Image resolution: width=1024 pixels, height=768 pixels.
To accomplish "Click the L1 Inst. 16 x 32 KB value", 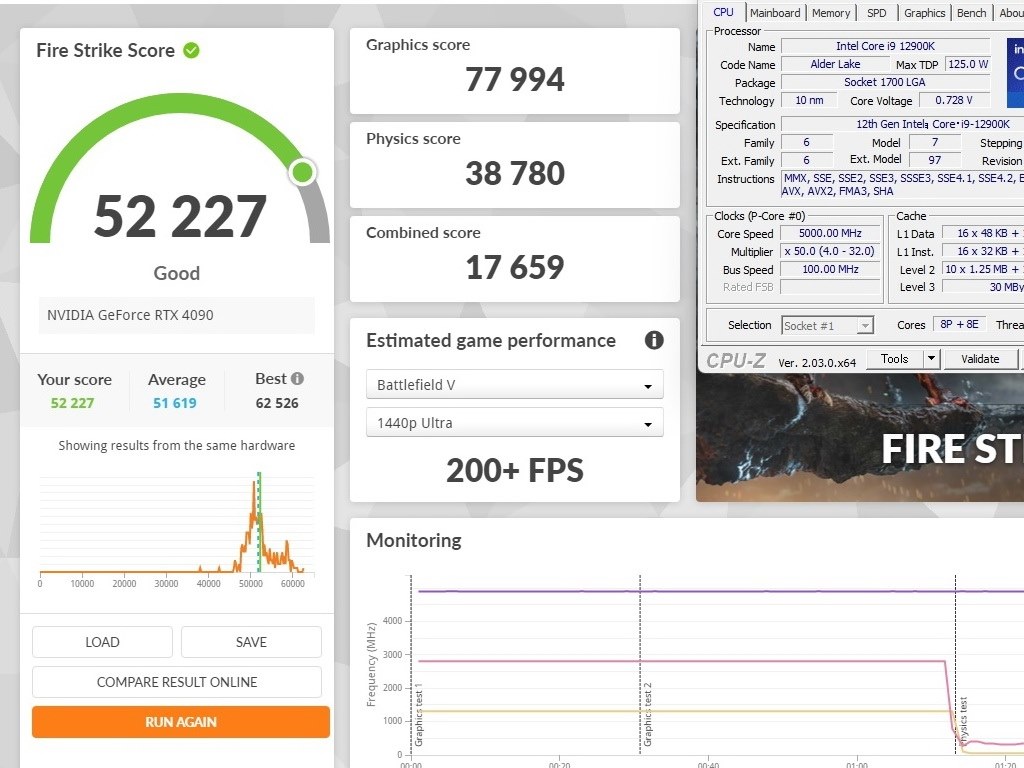I will 983,251.
